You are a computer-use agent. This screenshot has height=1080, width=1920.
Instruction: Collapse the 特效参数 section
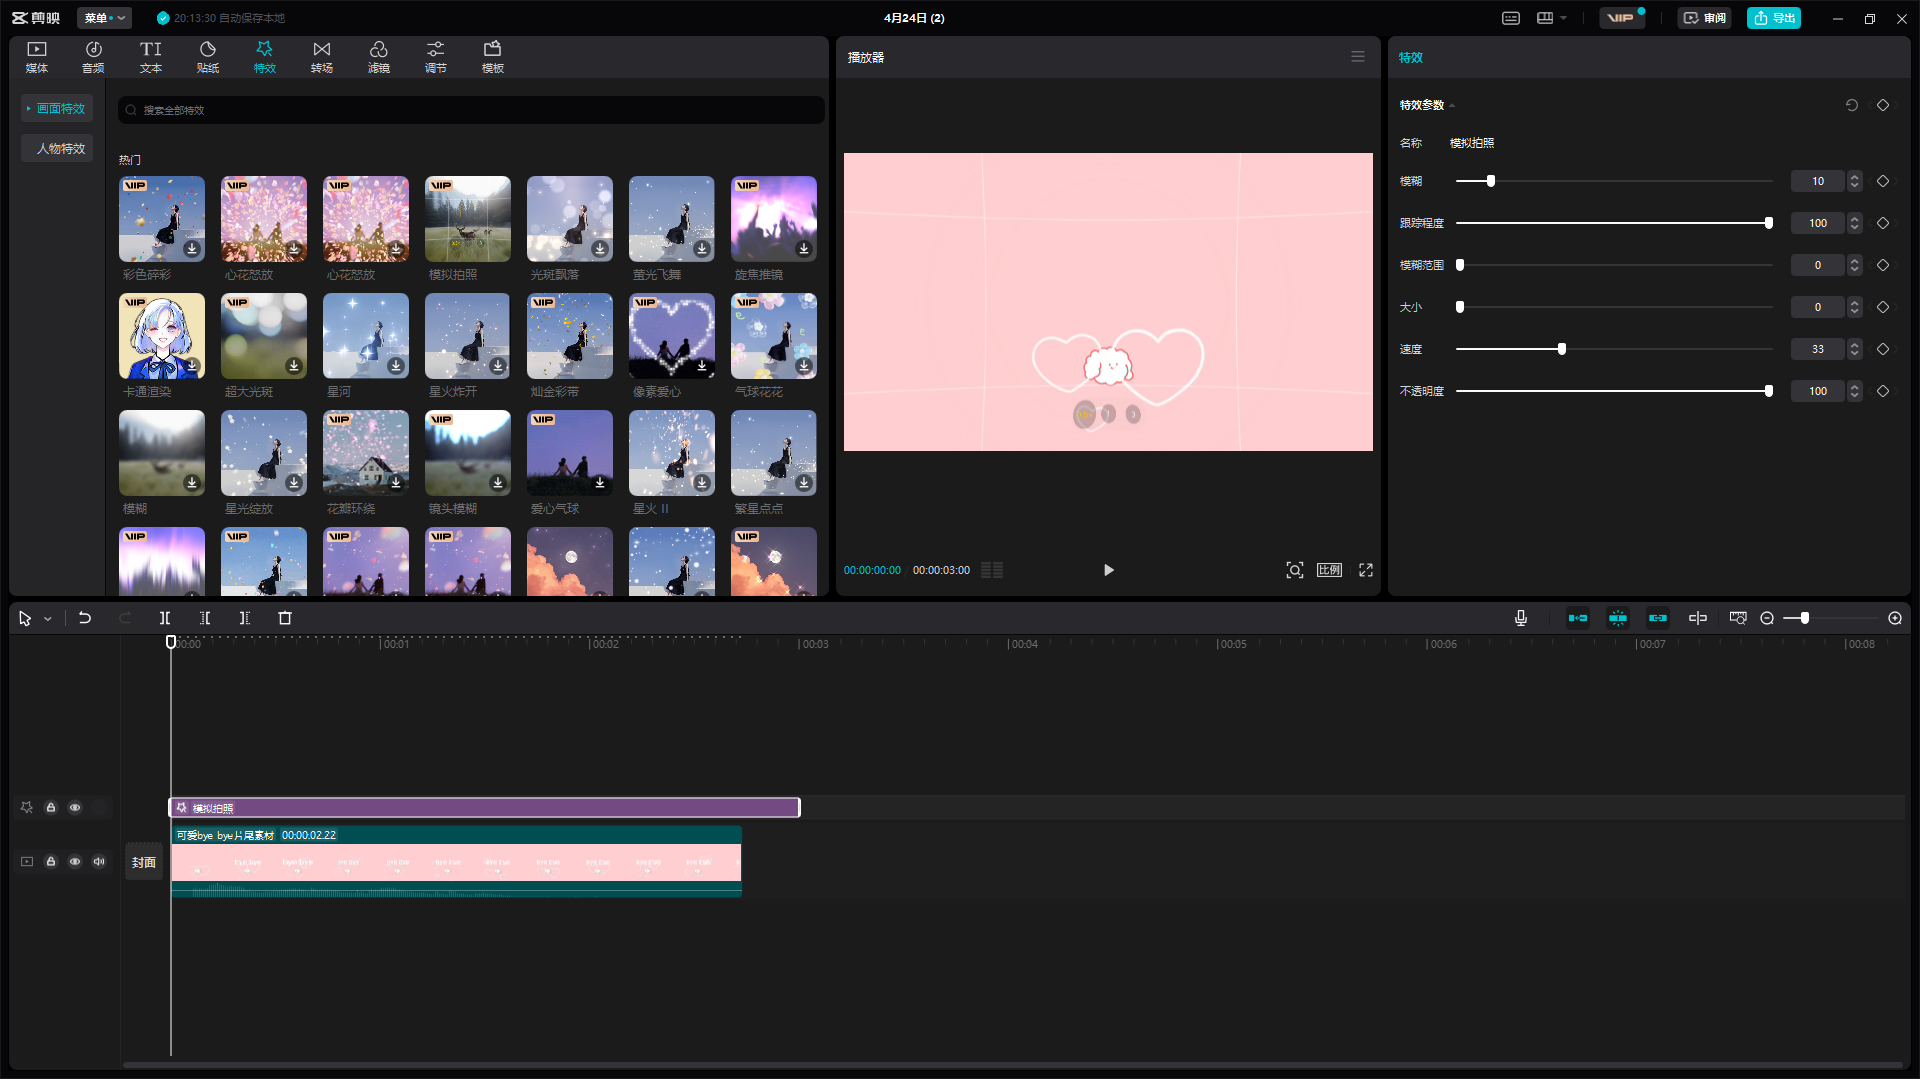click(1452, 106)
